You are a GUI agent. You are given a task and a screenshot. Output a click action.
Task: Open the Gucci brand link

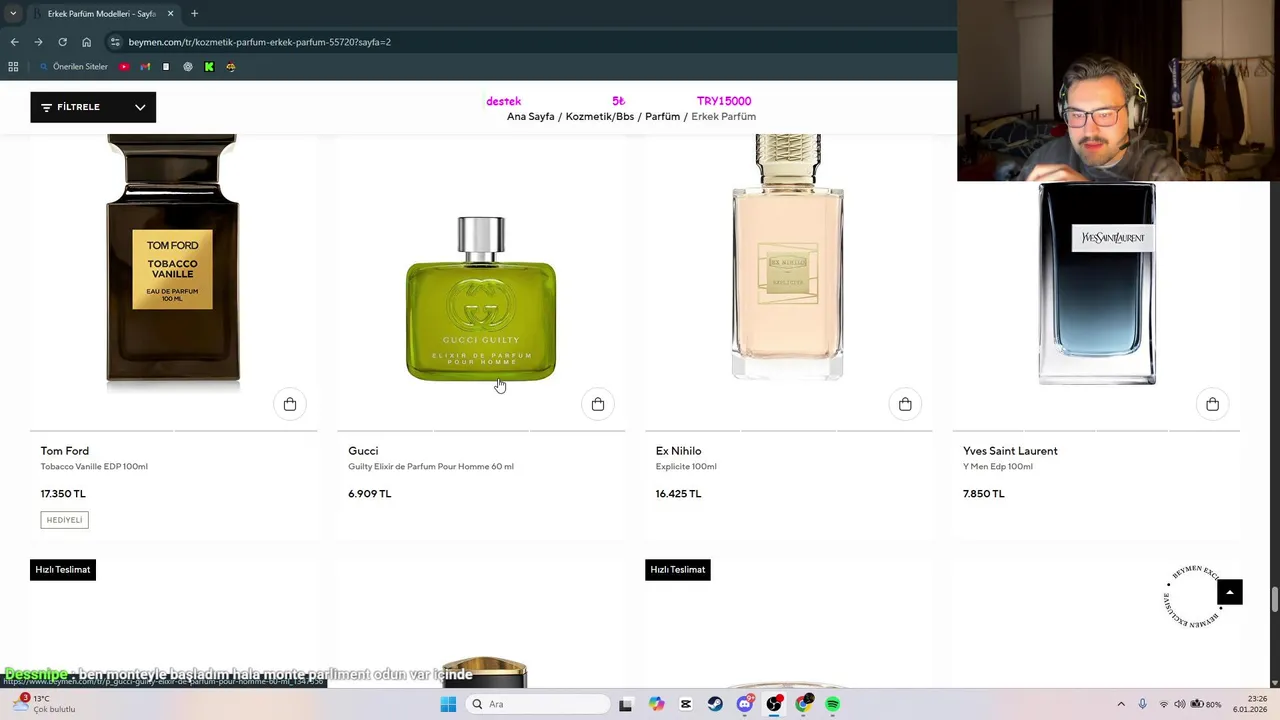pos(363,451)
